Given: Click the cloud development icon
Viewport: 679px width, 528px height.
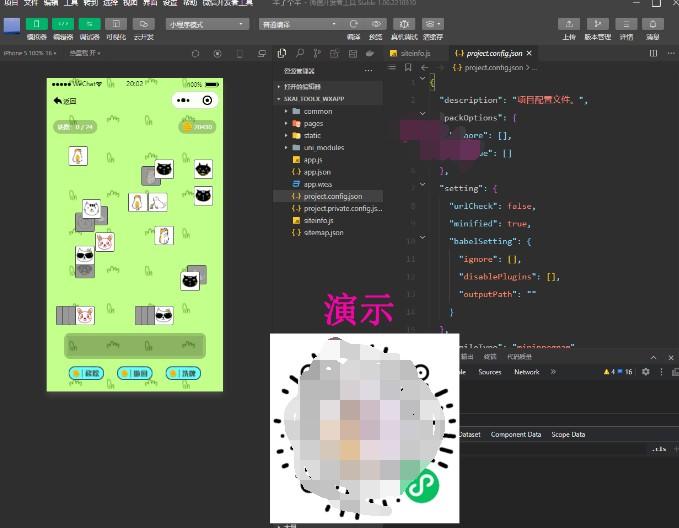Looking at the screenshot, I should (x=143, y=23).
